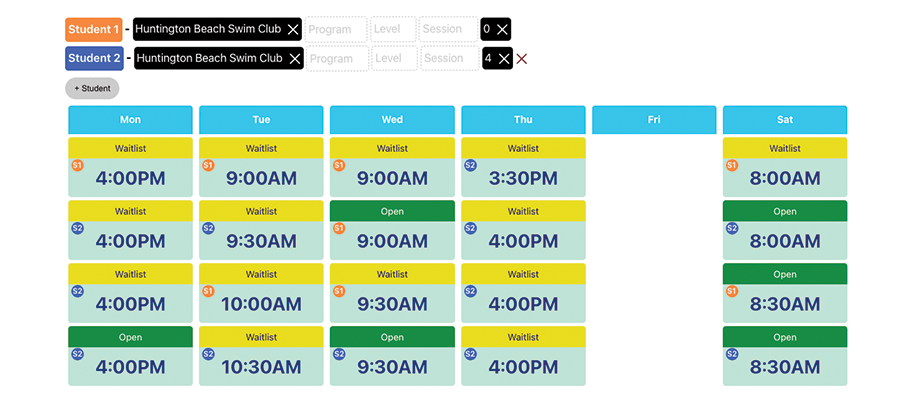Click S1 badge on Monday first 4:00PM slot
This screenshot has width=920, height=400.
pos(76,165)
